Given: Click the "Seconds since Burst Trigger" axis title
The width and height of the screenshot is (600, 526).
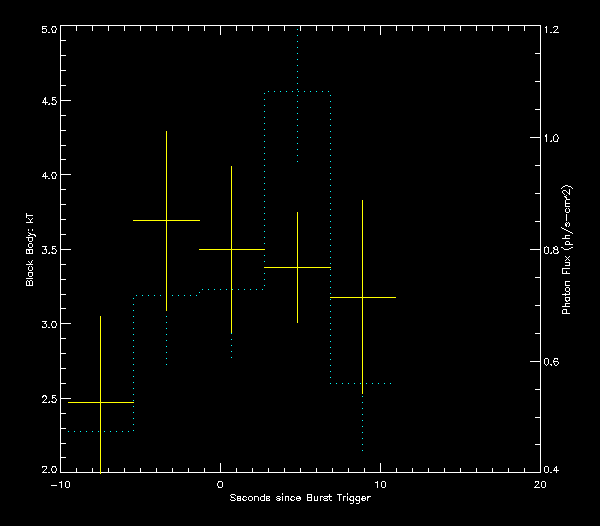Looking at the screenshot, I should [x=300, y=497].
